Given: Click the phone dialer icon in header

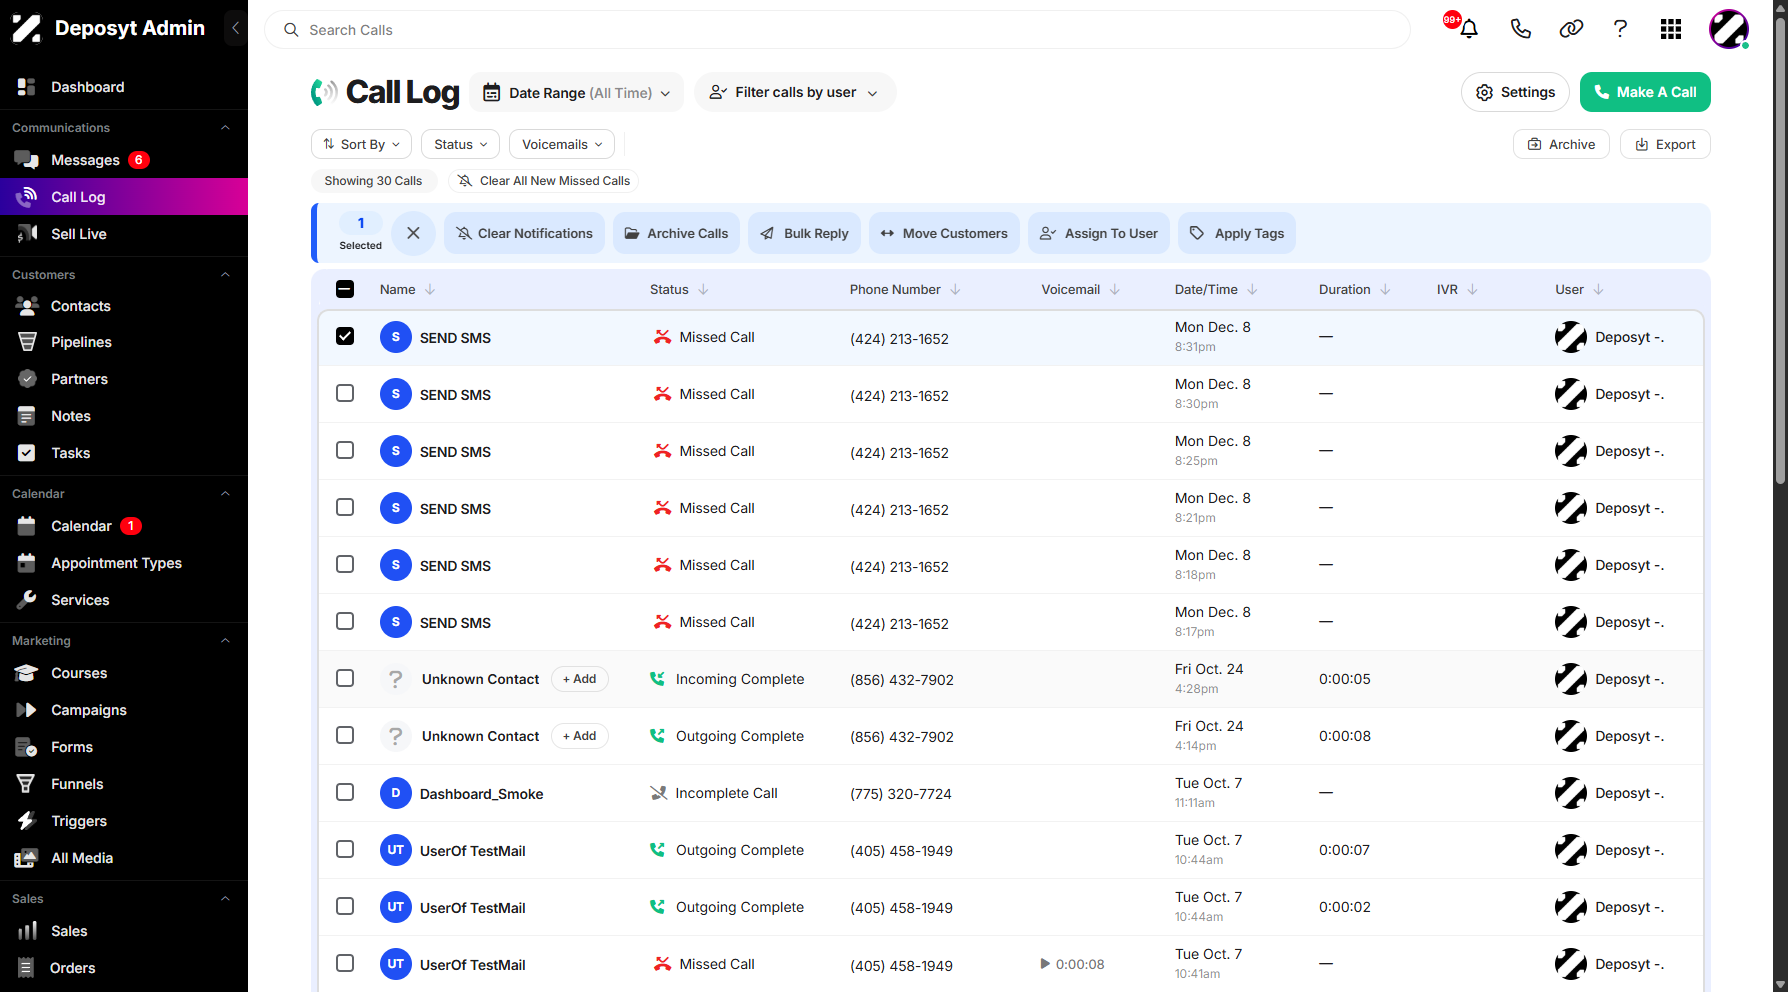Looking at the screenshot, I should tap(1520, 29).
